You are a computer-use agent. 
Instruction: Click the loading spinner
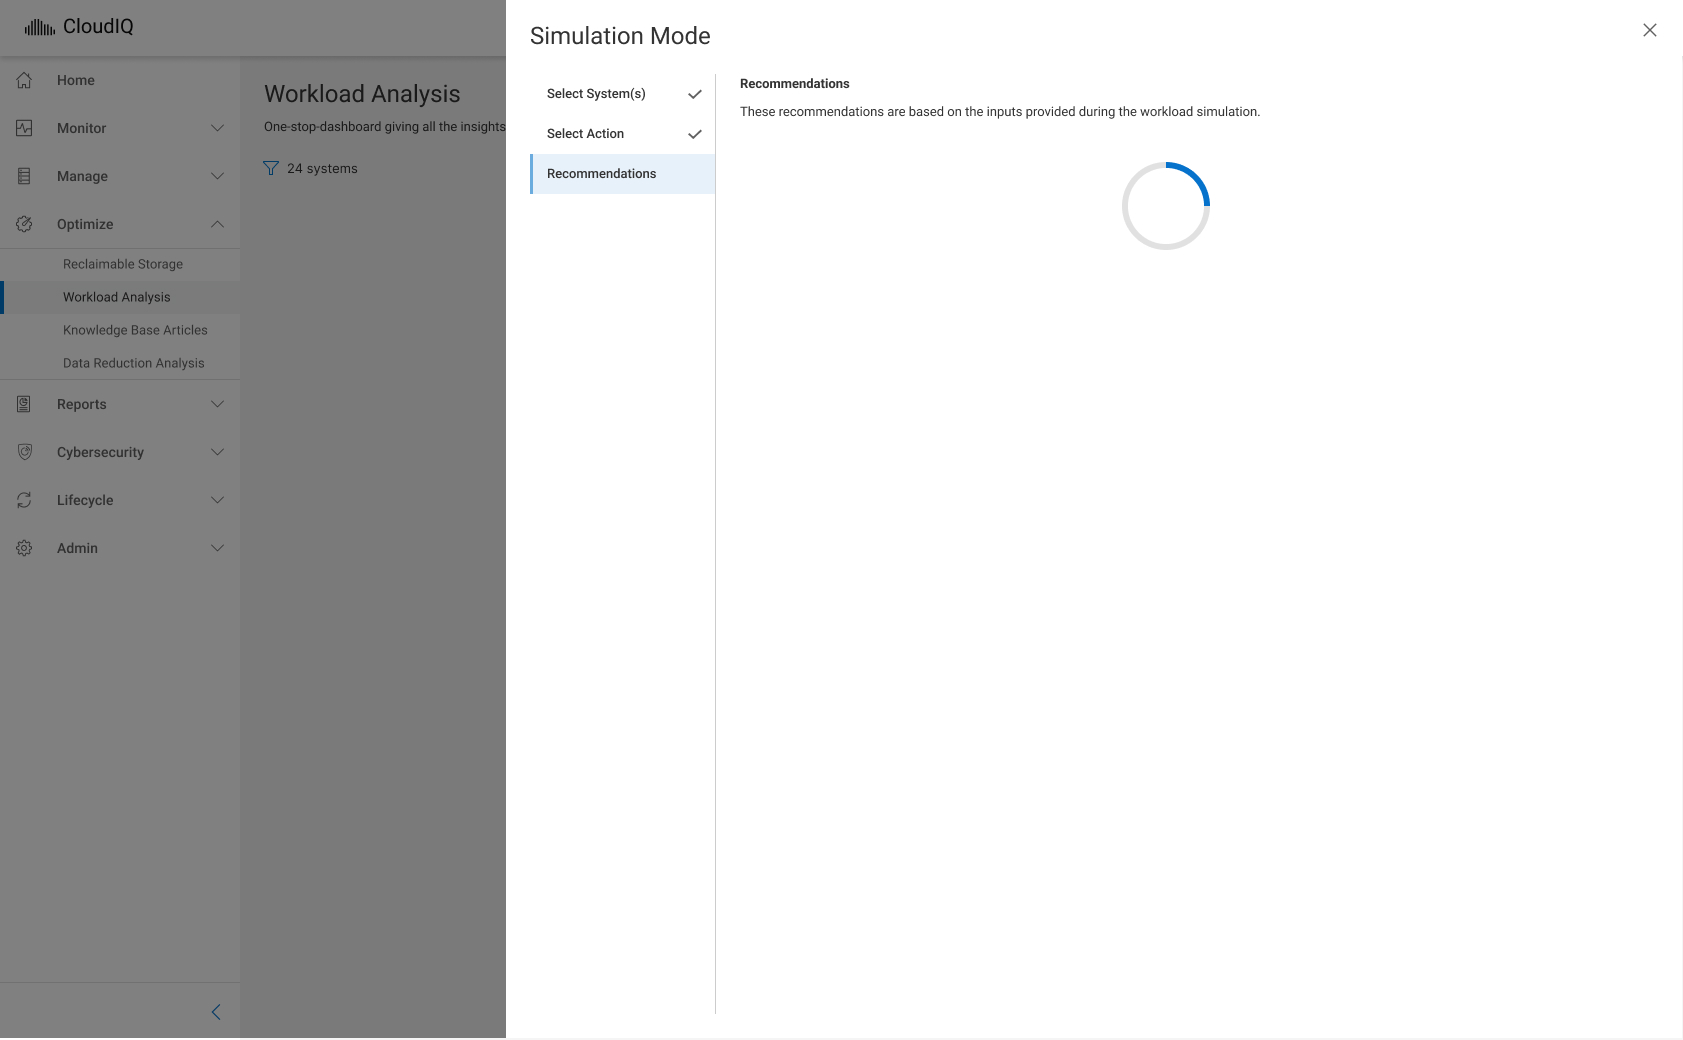1166,206
